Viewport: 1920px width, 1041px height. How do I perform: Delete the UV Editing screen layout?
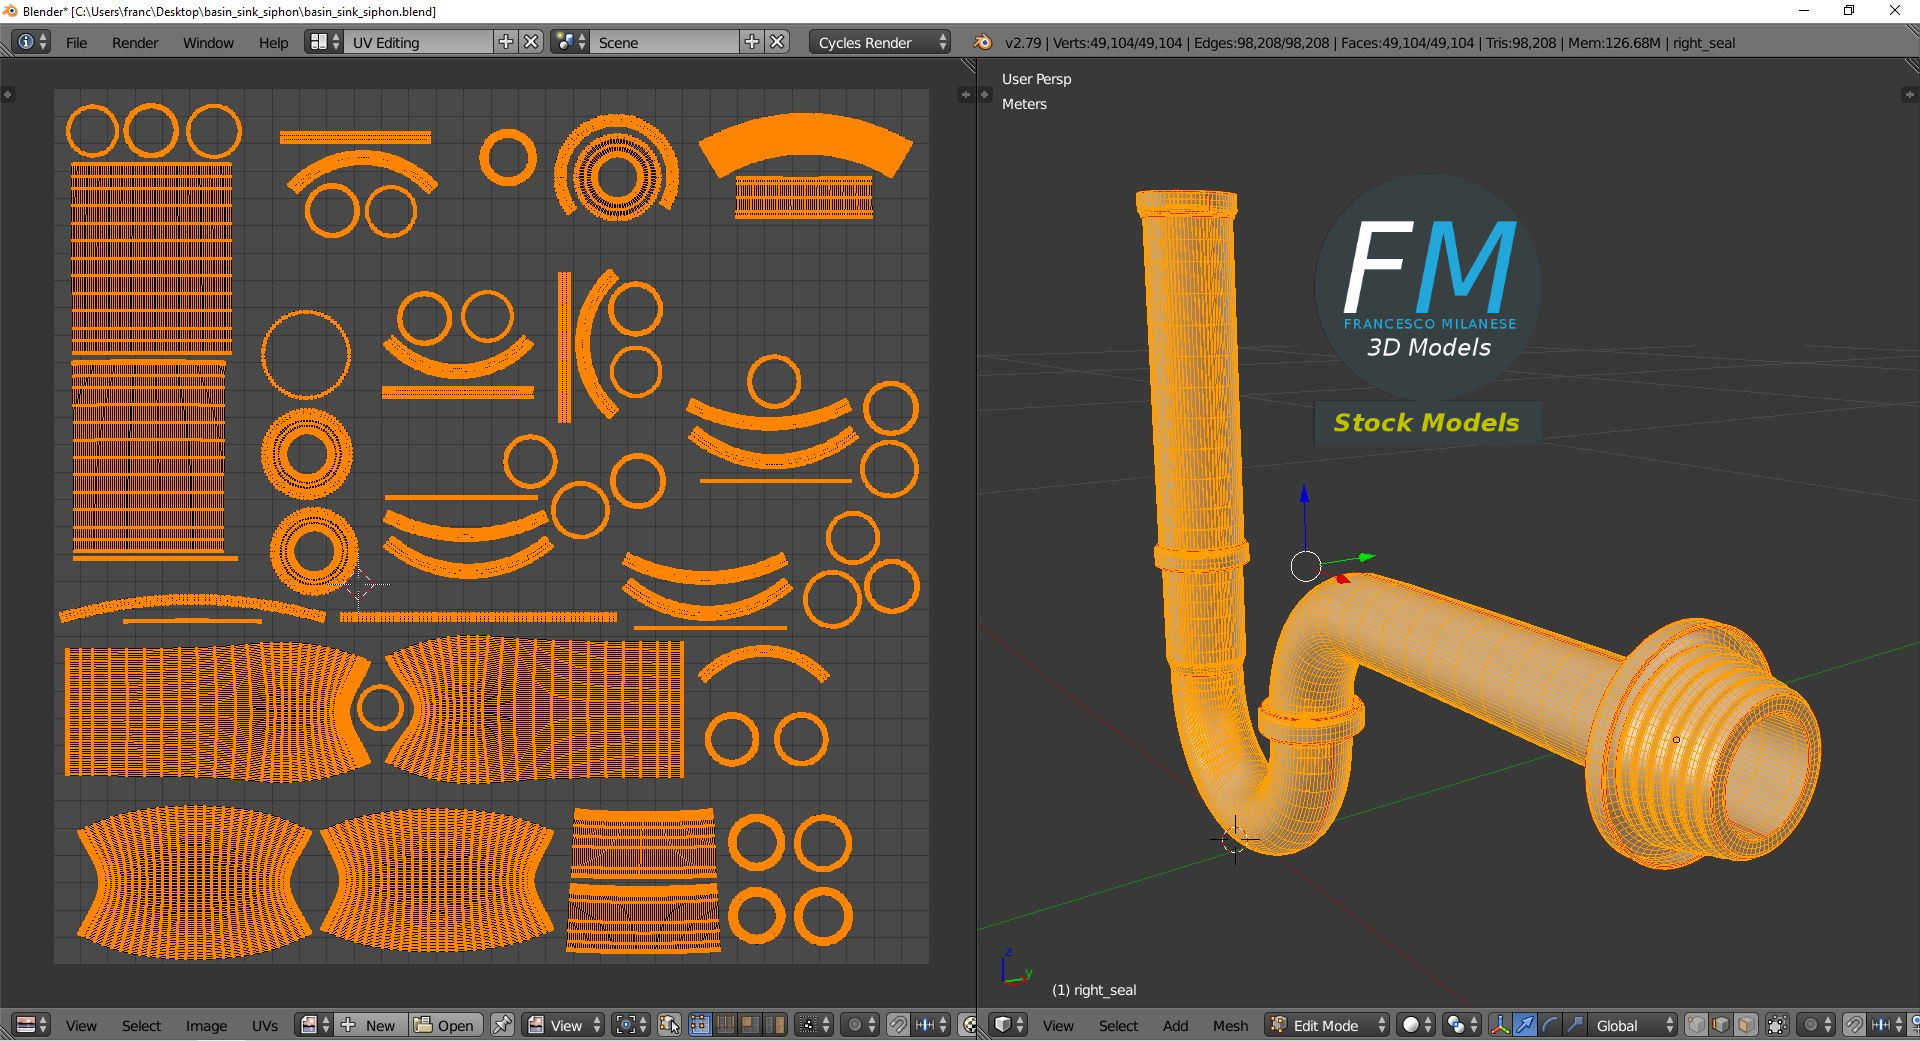coord(532,42)
